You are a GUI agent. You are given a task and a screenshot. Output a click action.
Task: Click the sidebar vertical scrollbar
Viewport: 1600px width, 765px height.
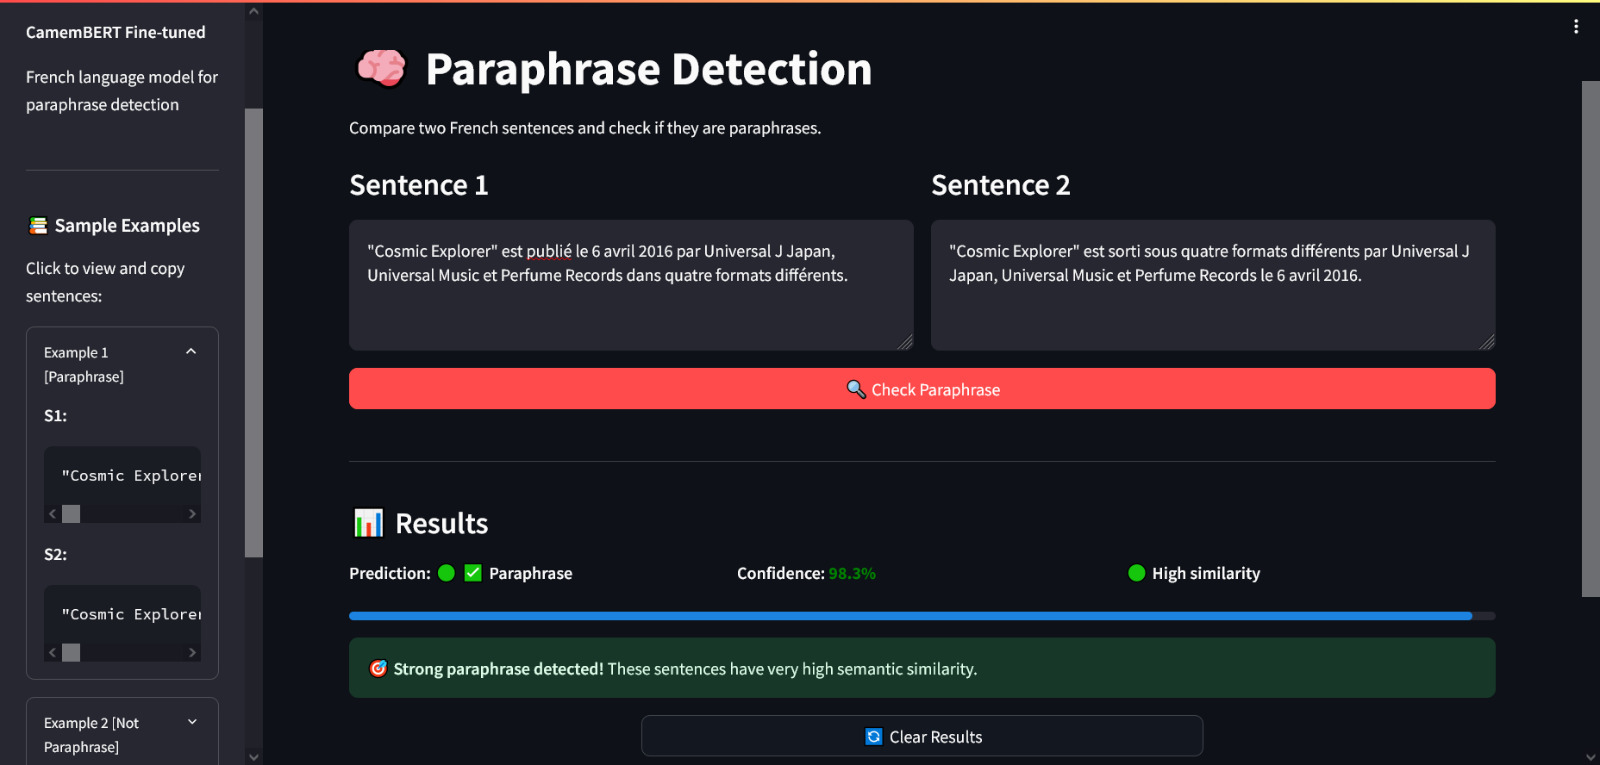click(254, 332)
